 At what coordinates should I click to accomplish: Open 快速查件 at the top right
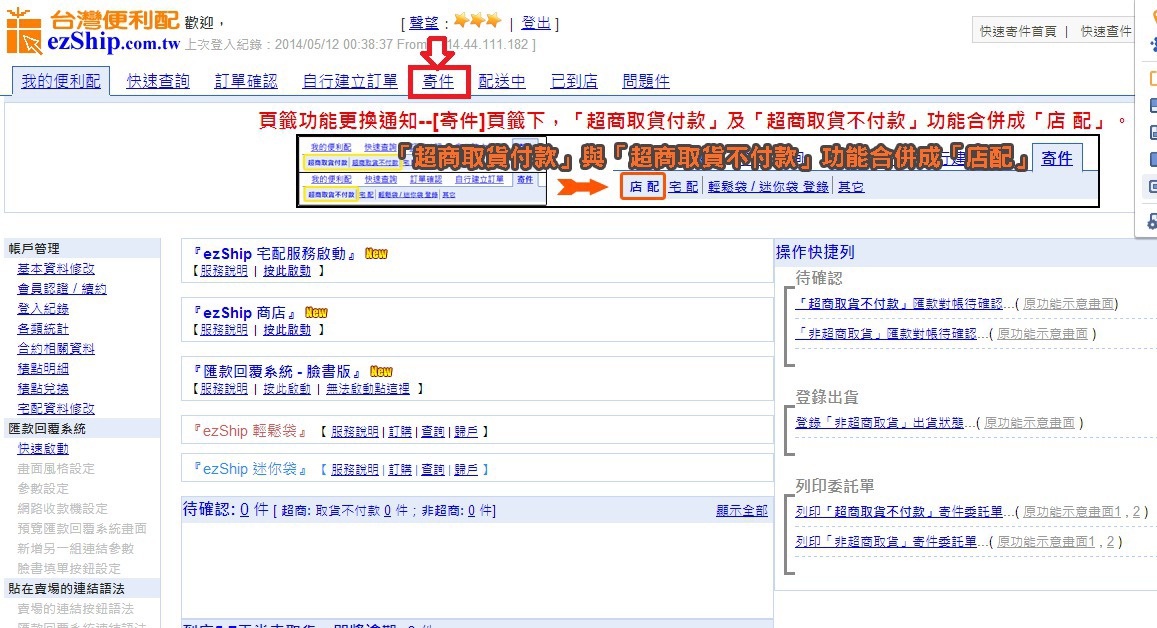[1106, 31]
